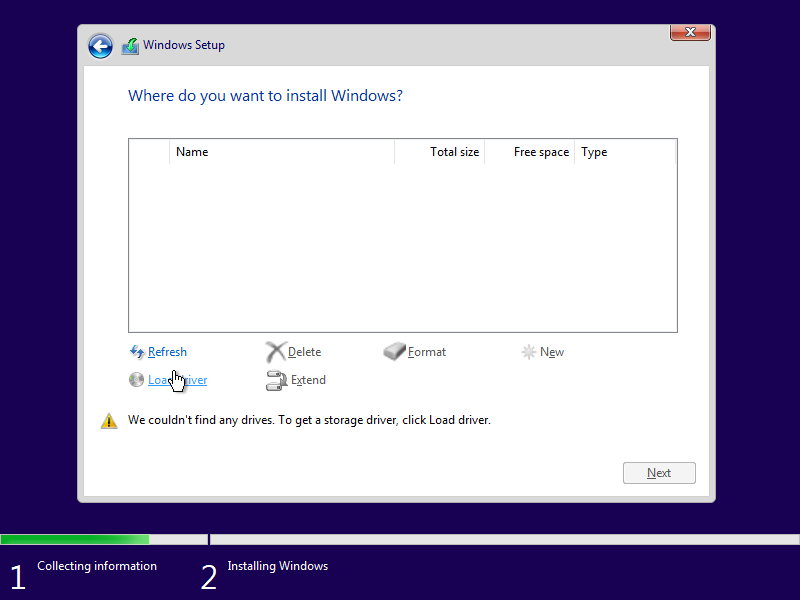Click the Delete link
Image resolution: width=800 pixels, height=600 pixels.
pyautogui.click(x=304, y=352)
